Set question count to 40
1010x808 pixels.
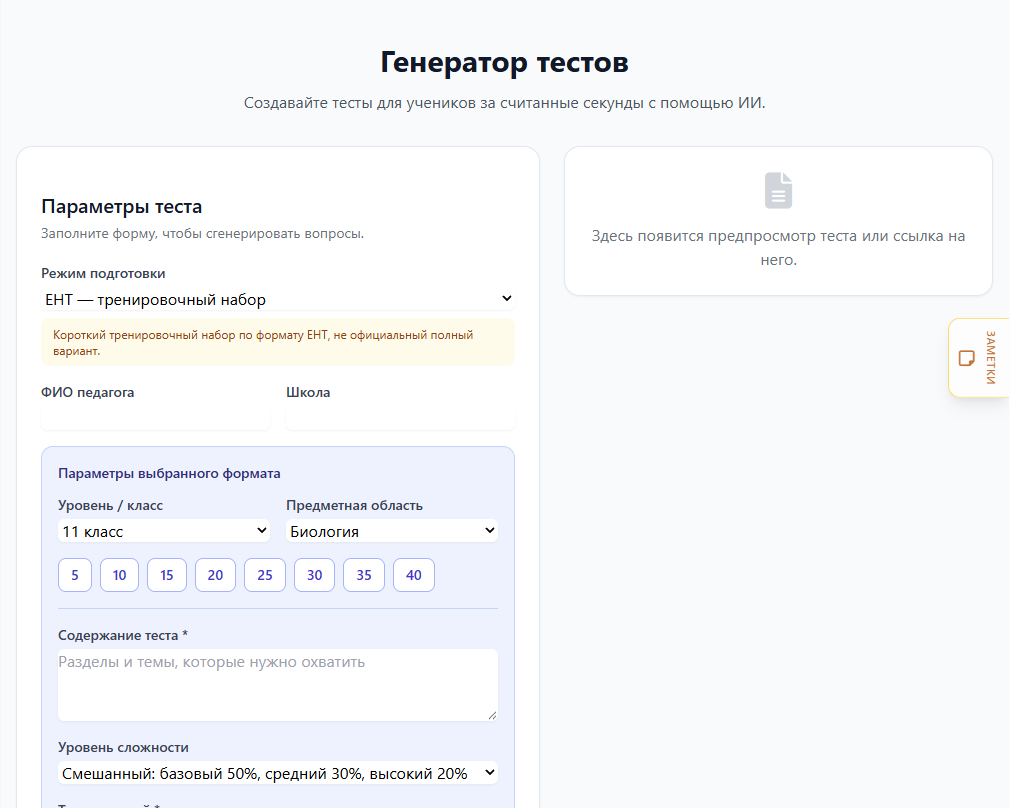414,575
